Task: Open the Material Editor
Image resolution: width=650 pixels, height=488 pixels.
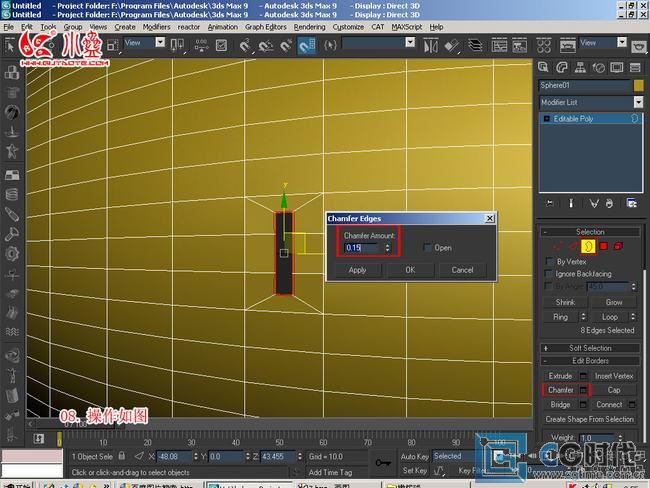Action: pos(543,45)
